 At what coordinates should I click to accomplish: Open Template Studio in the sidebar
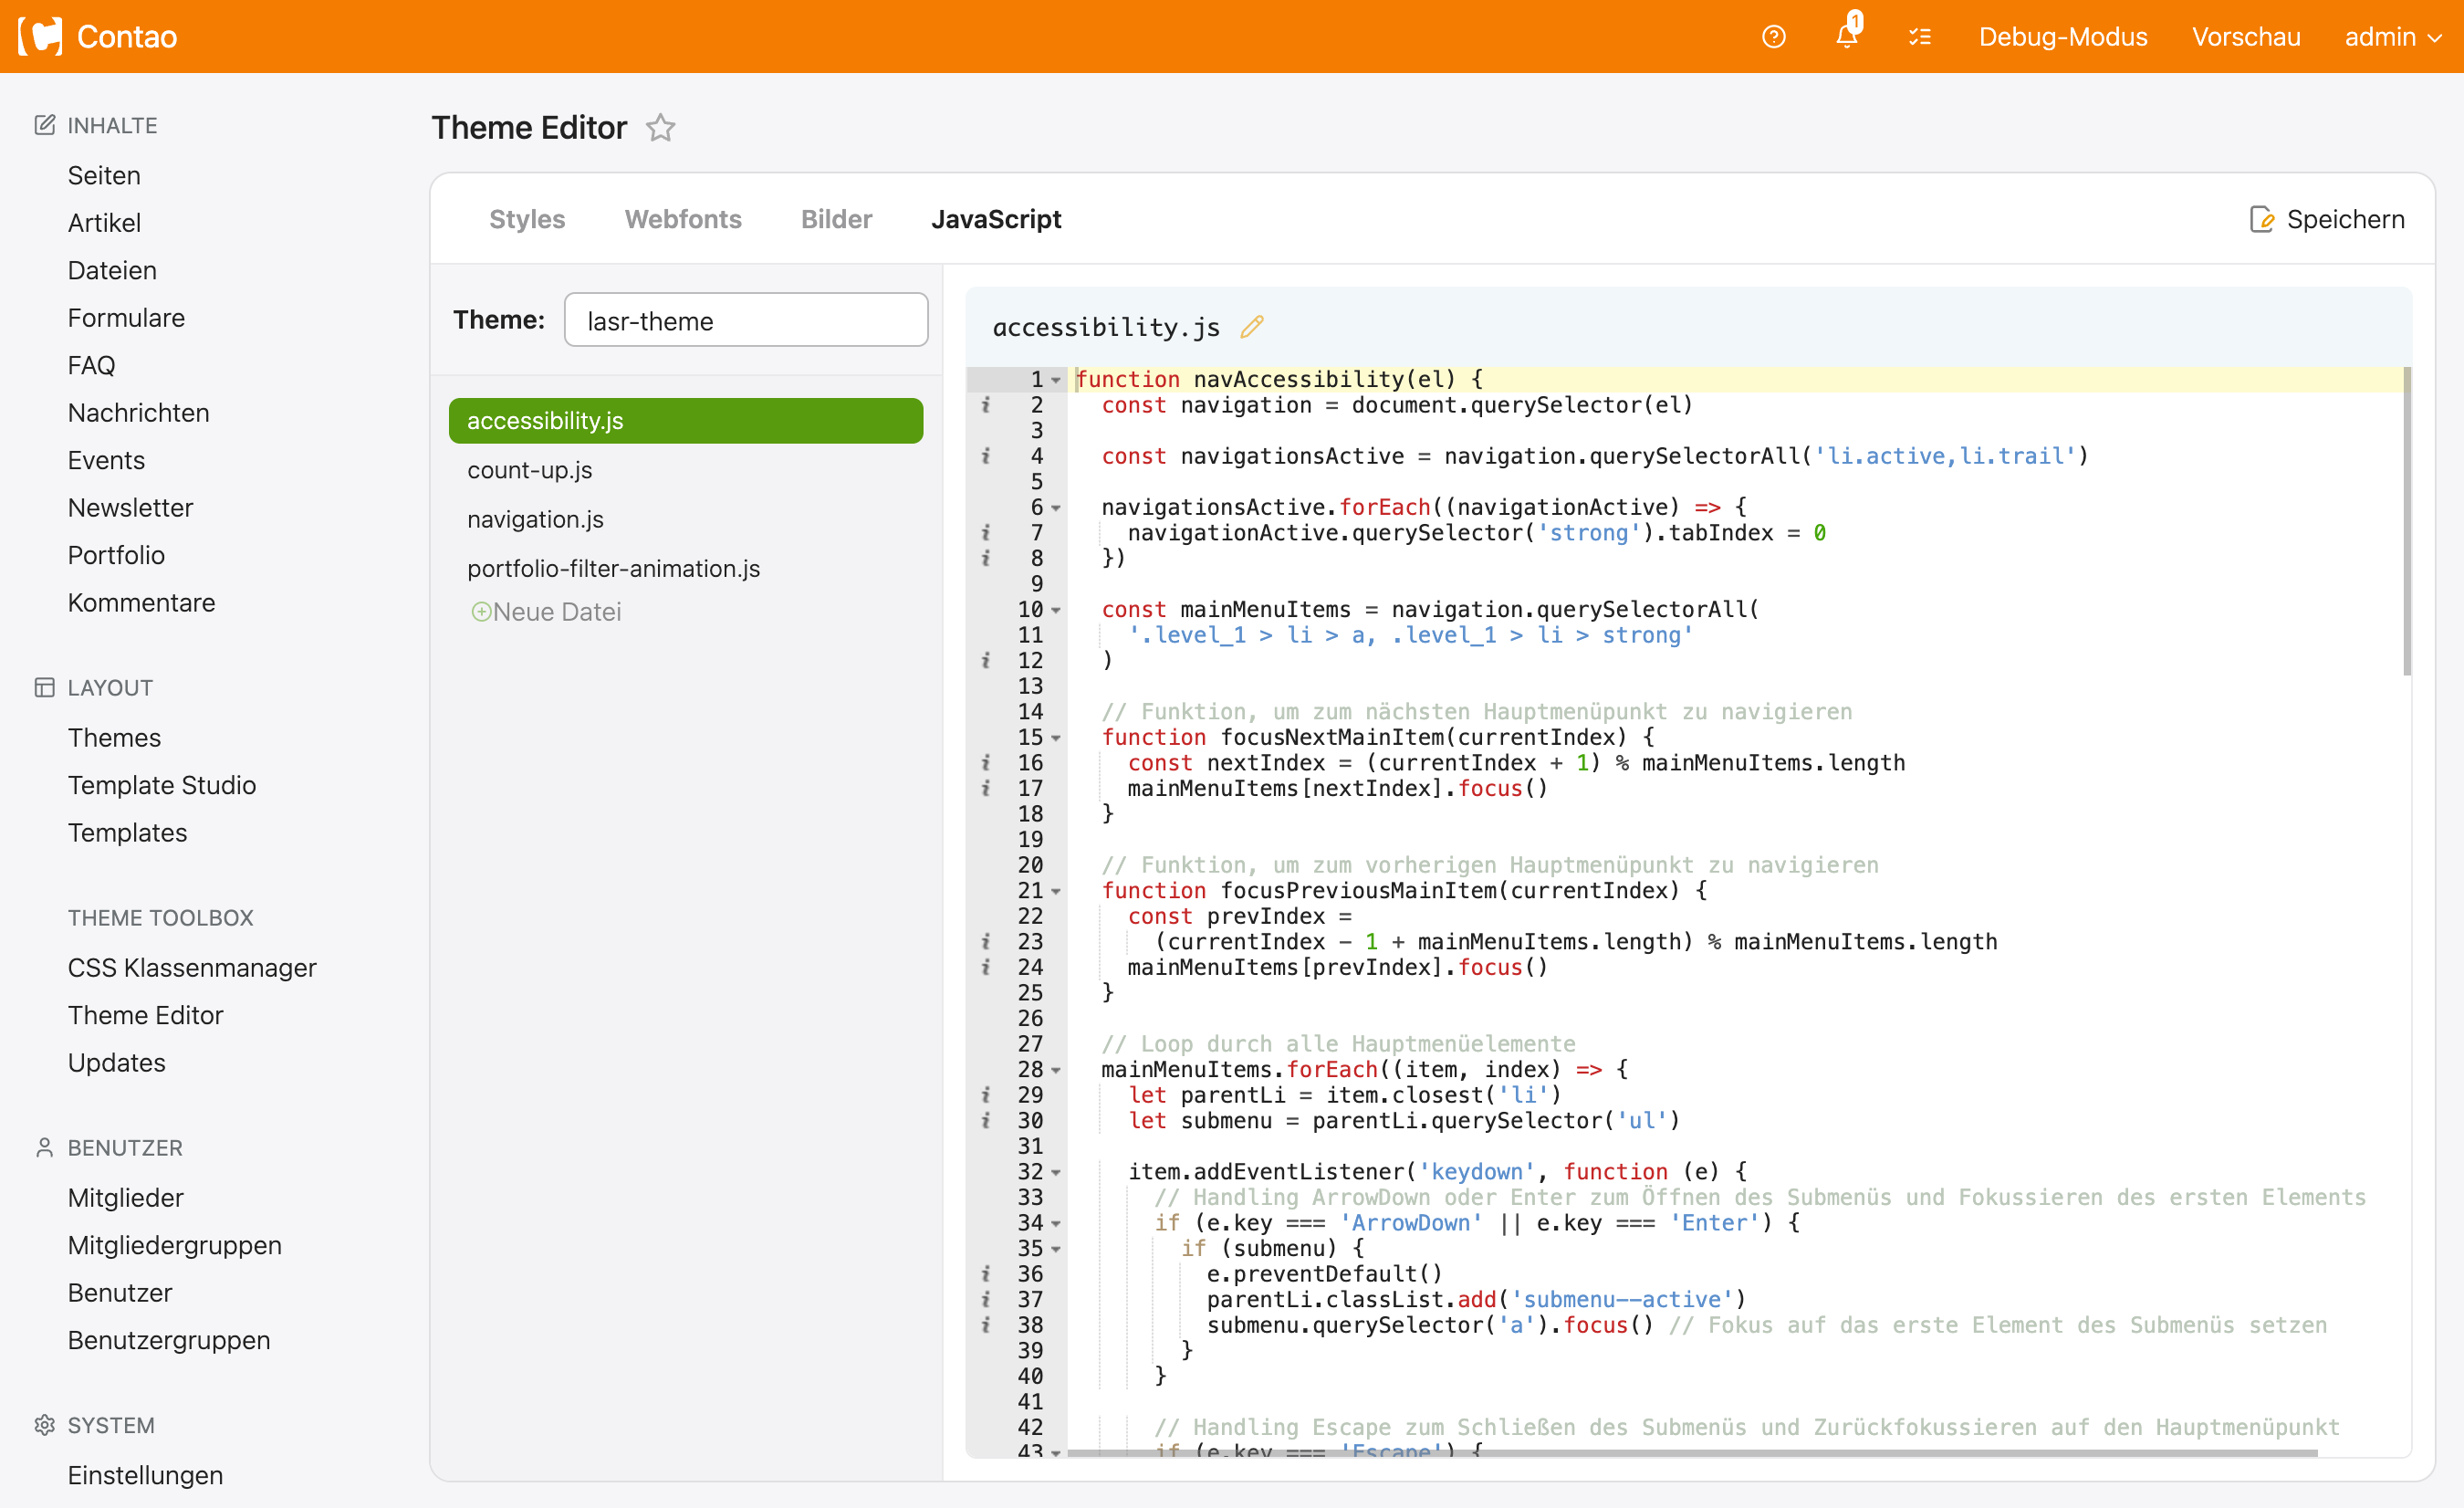tap(162, 785)
